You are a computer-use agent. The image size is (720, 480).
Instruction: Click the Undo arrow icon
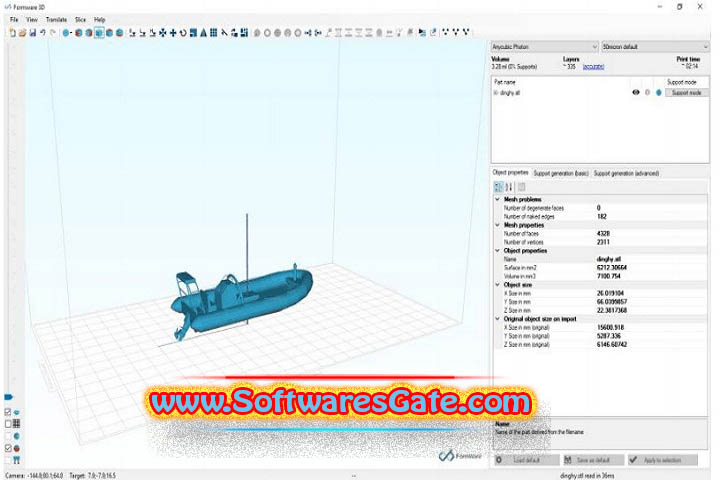43,33
